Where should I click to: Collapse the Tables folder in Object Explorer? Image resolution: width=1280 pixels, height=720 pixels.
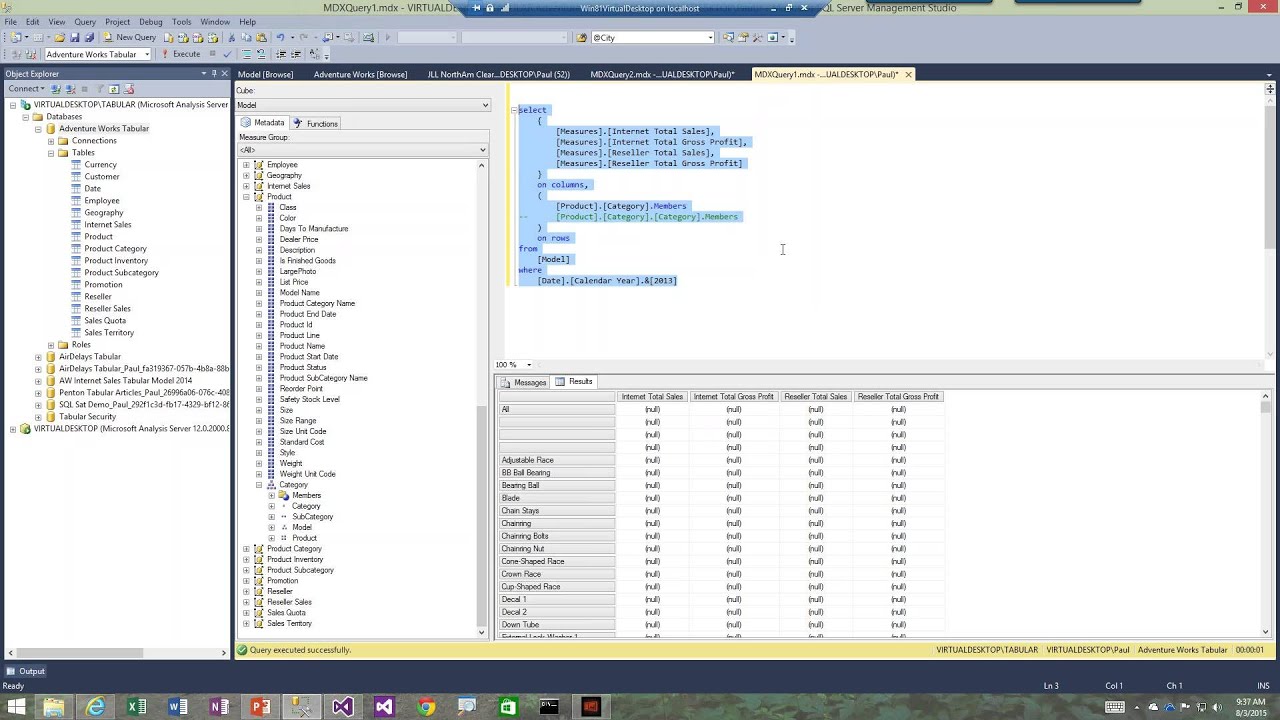[50, 153]
